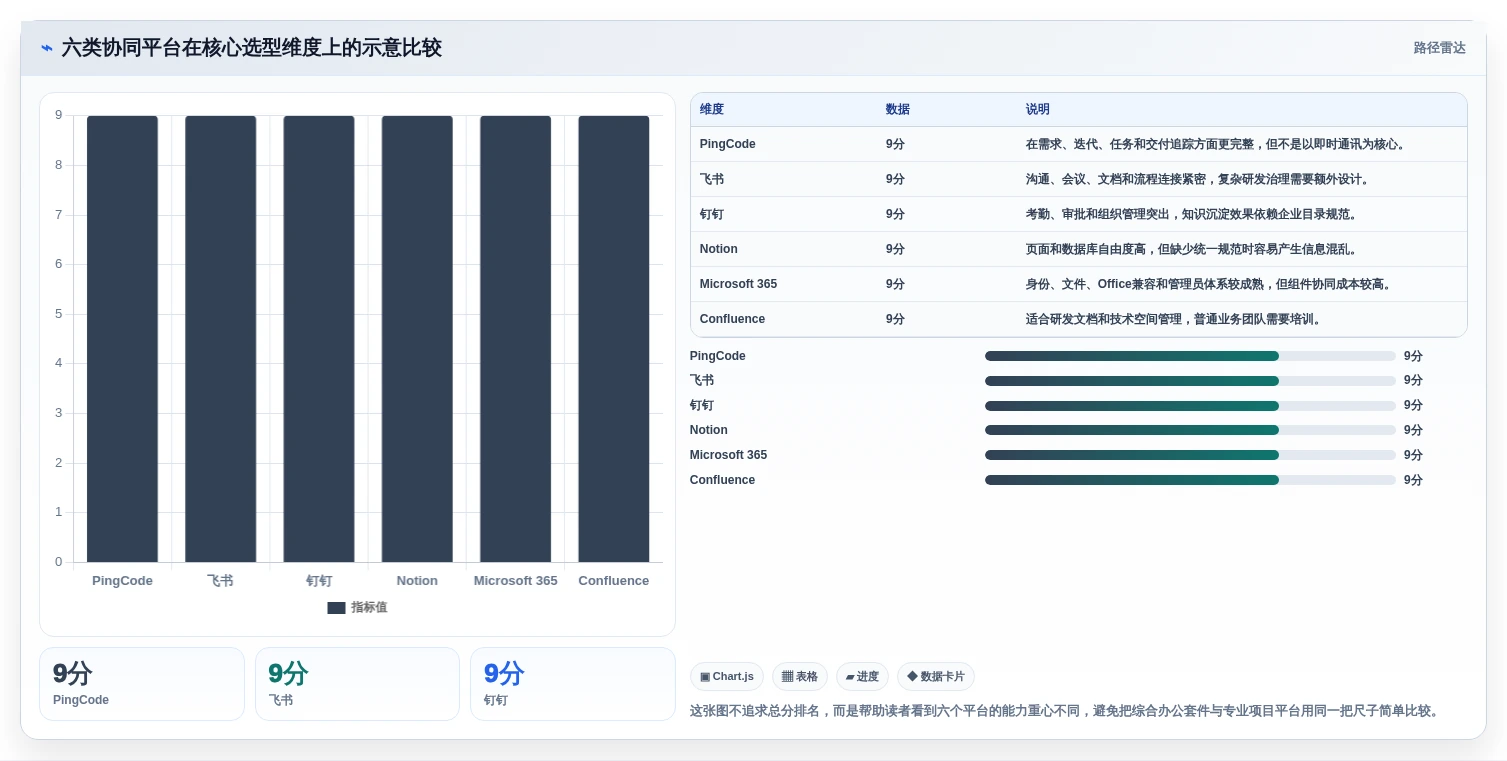
Task: Click the 钉钉 9分 summary card
Action: [573, 684]
